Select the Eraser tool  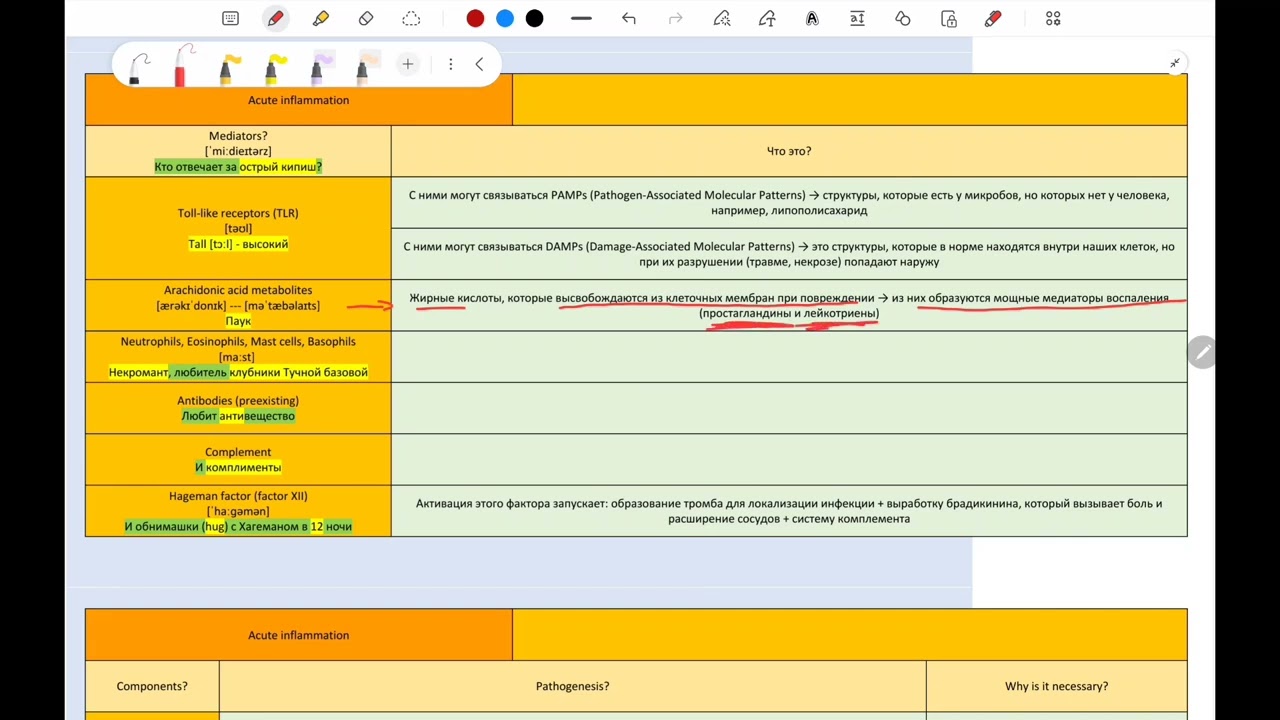[366, 19]
